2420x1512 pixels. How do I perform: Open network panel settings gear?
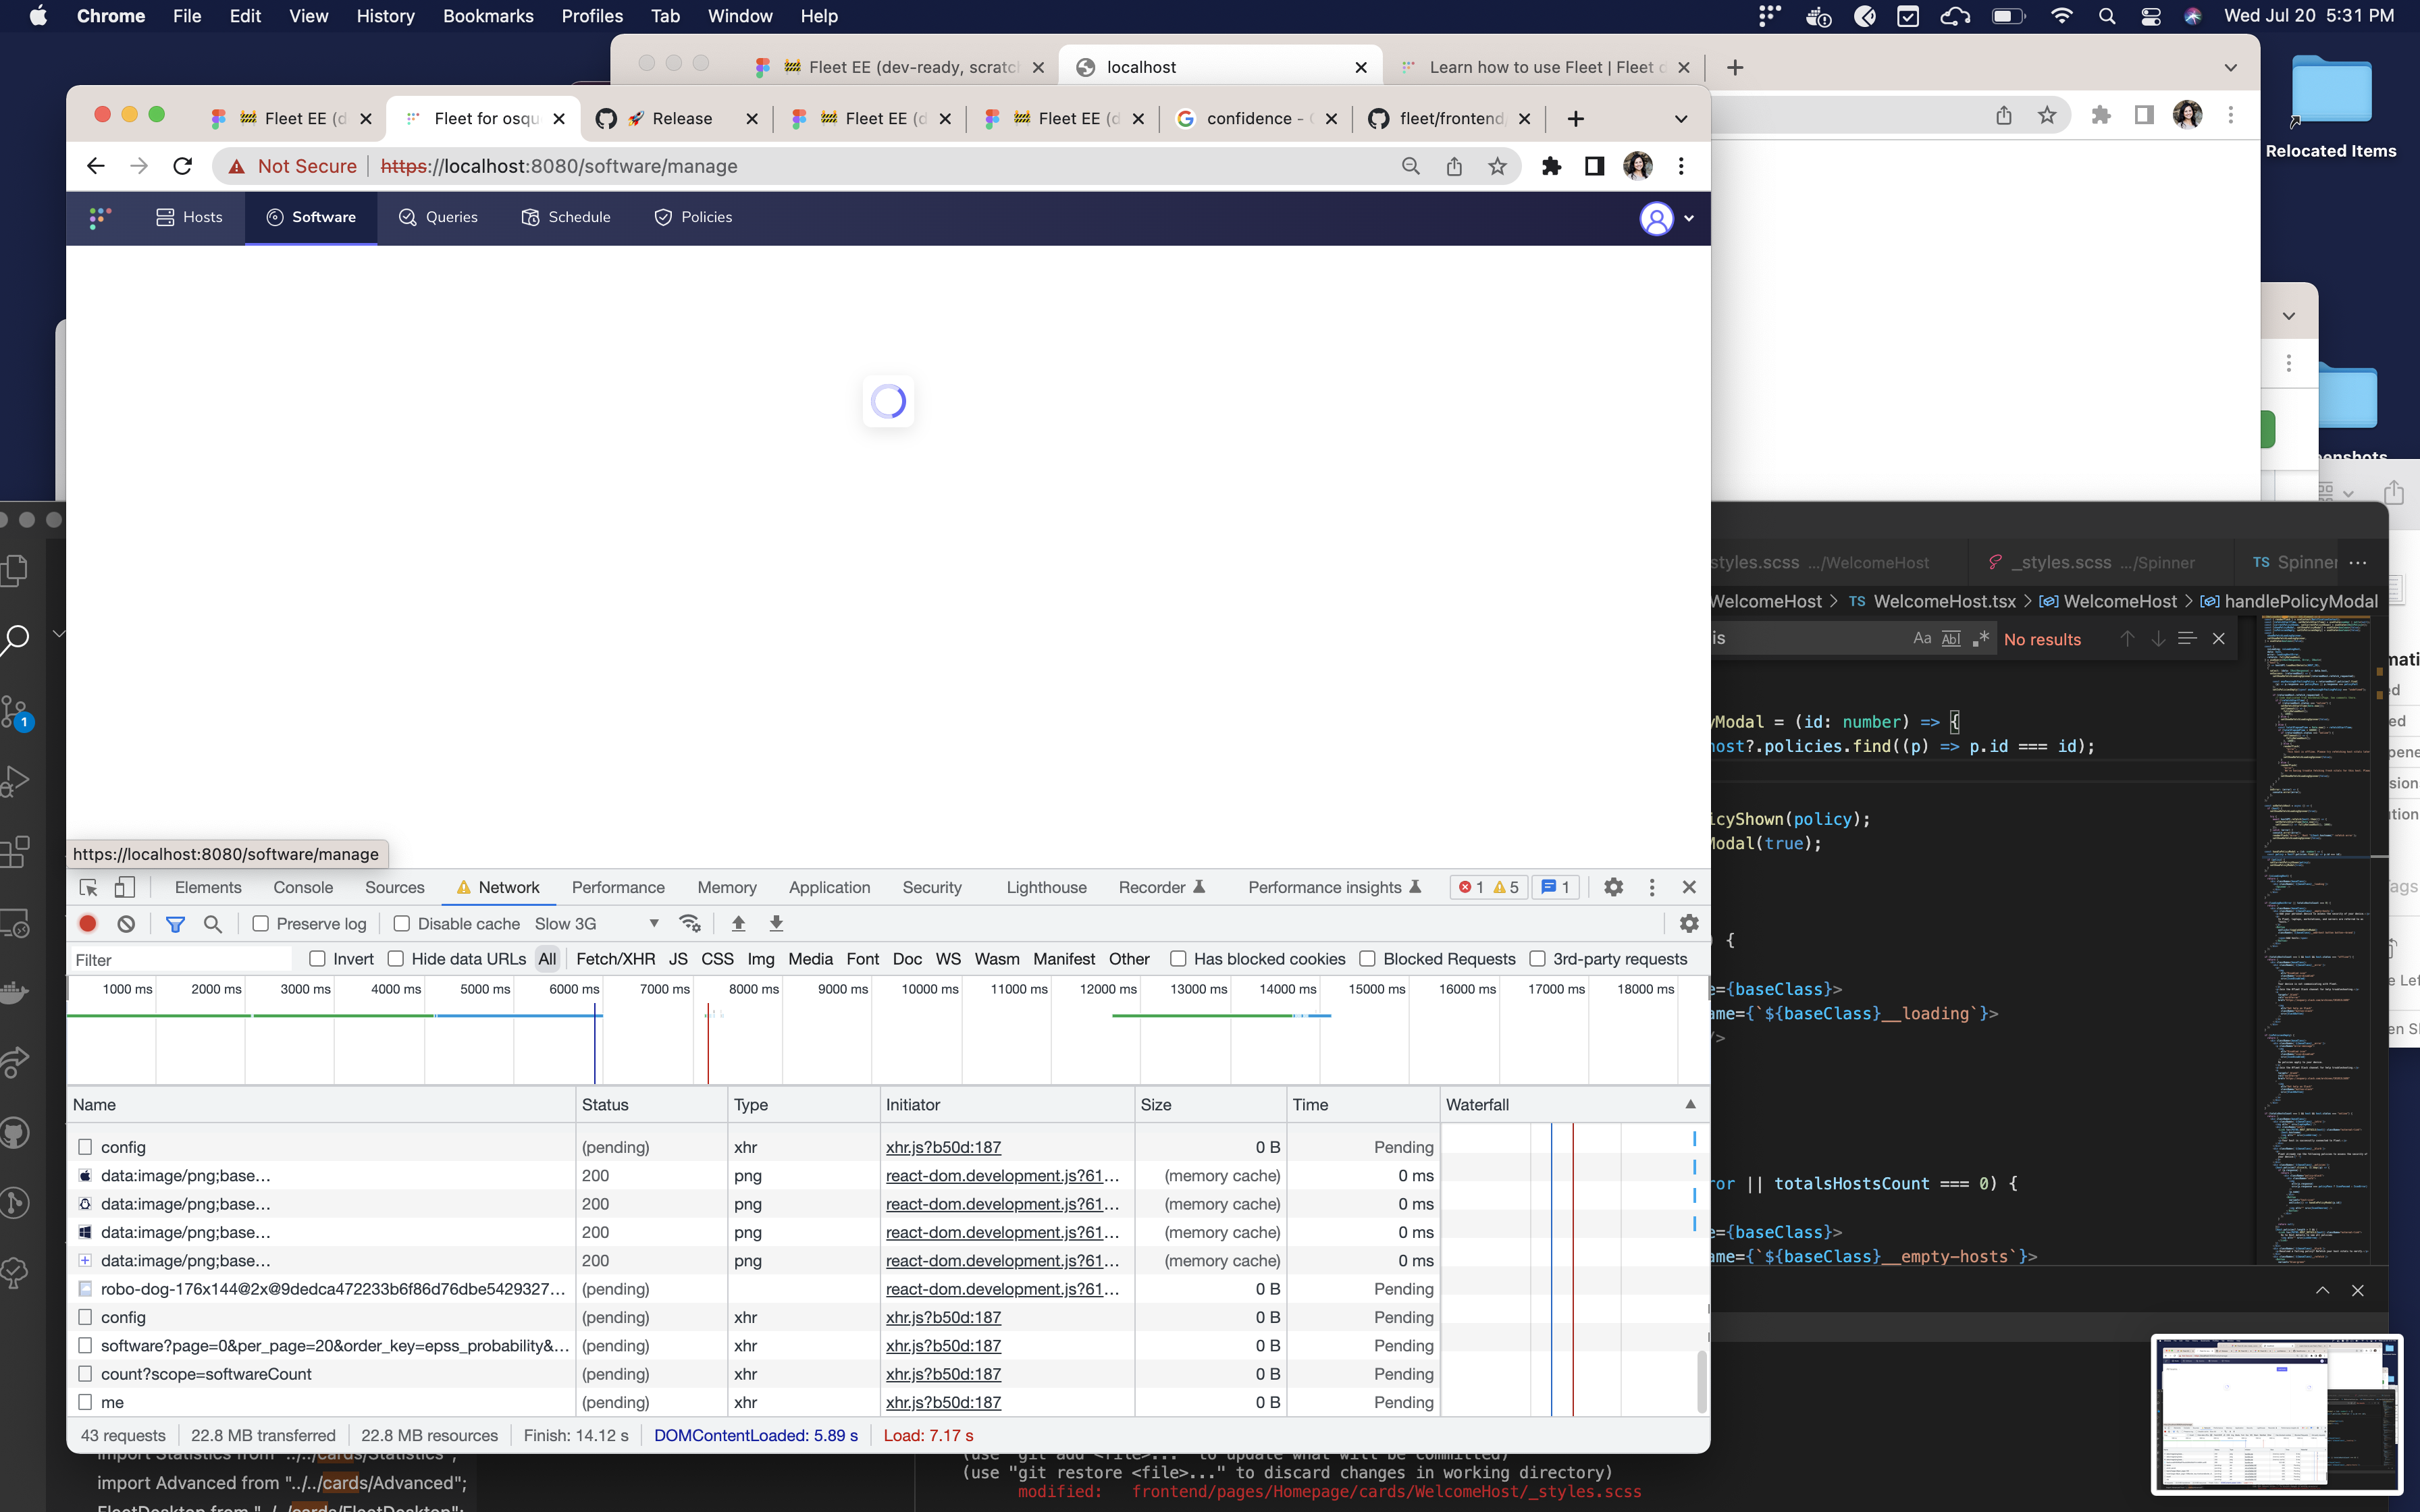pyautogui.click(x=1689, y=923)
